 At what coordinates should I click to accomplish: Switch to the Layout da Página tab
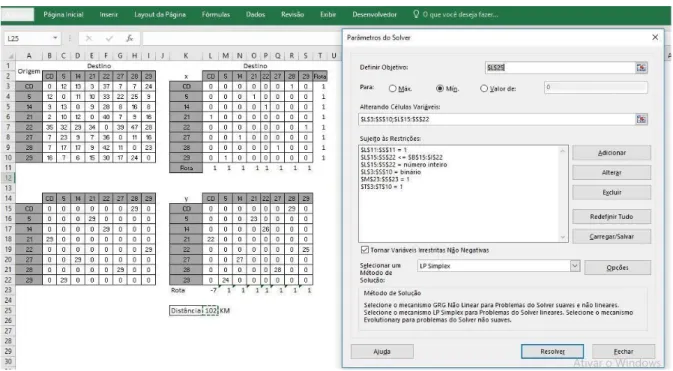tap(160, 15)
